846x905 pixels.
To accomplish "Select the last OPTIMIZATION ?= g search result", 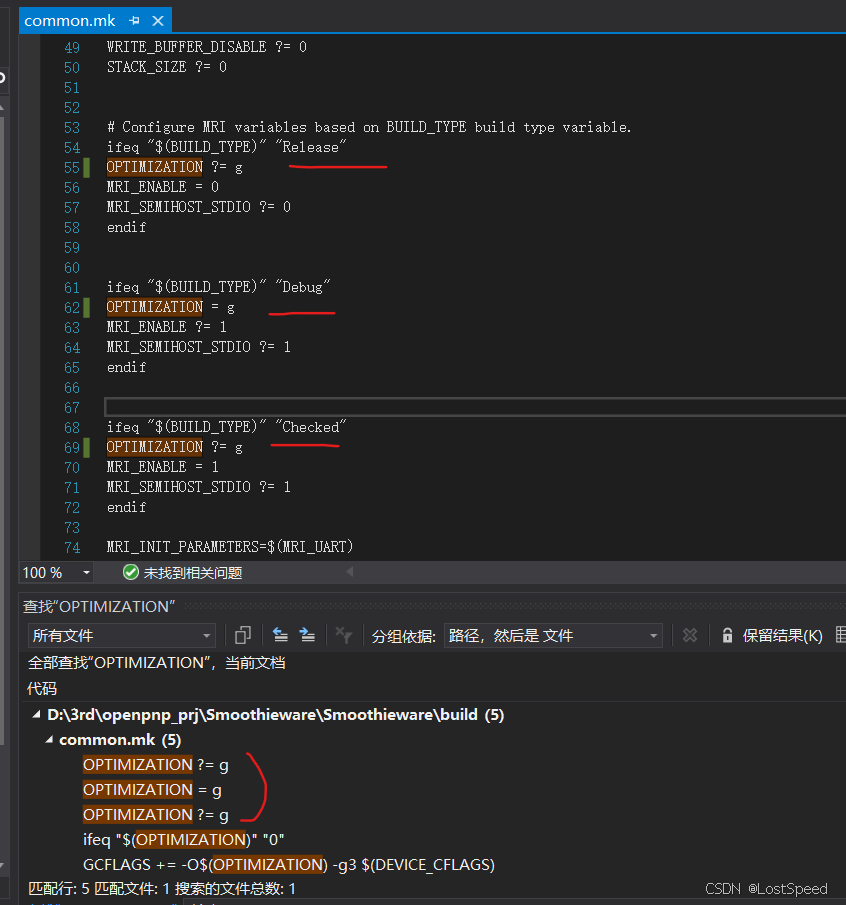I will pyautogui.click(x=156, y=814).
